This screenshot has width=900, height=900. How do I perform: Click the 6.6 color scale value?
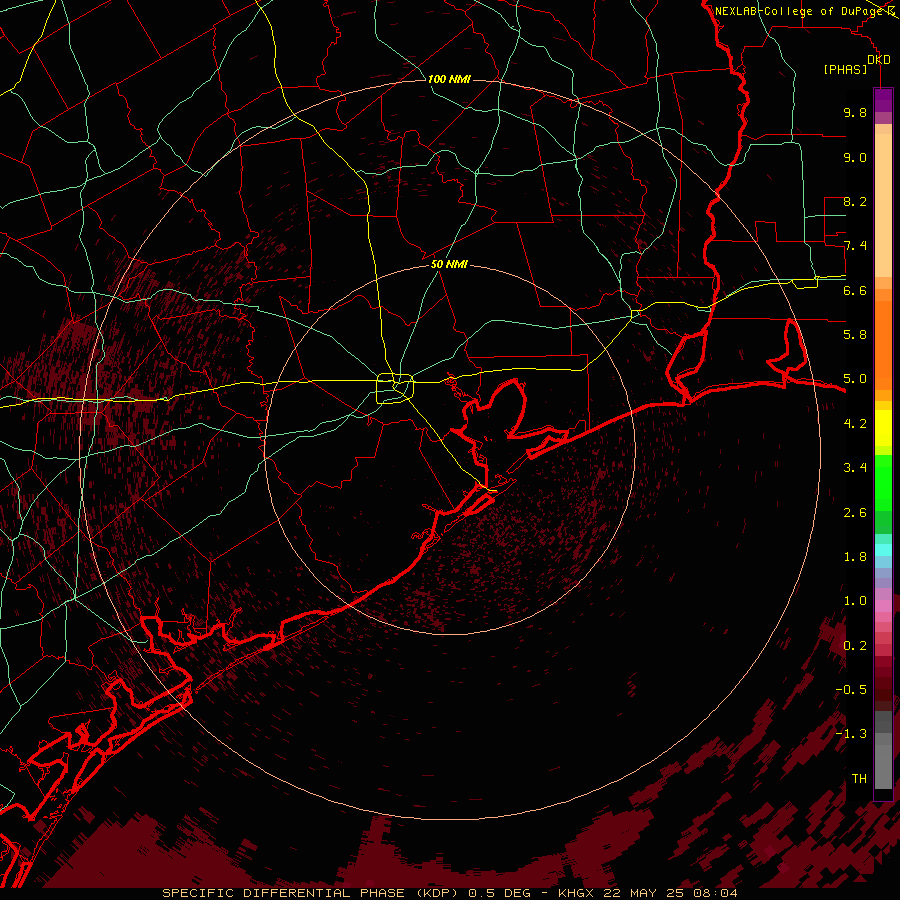[x=855, y=290]
